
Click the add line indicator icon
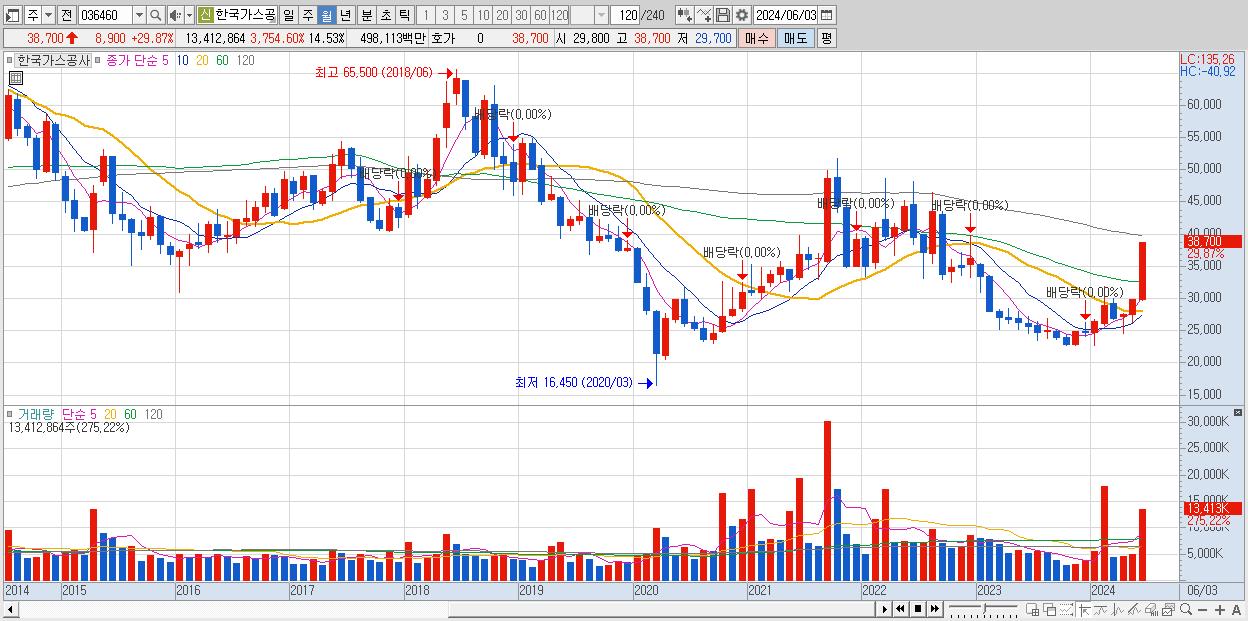[x=704, y=15]
